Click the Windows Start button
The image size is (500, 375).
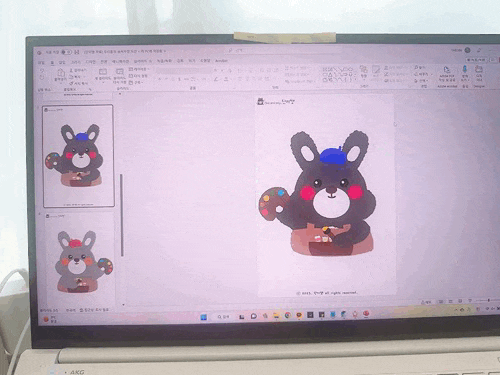tap(203, 317)
